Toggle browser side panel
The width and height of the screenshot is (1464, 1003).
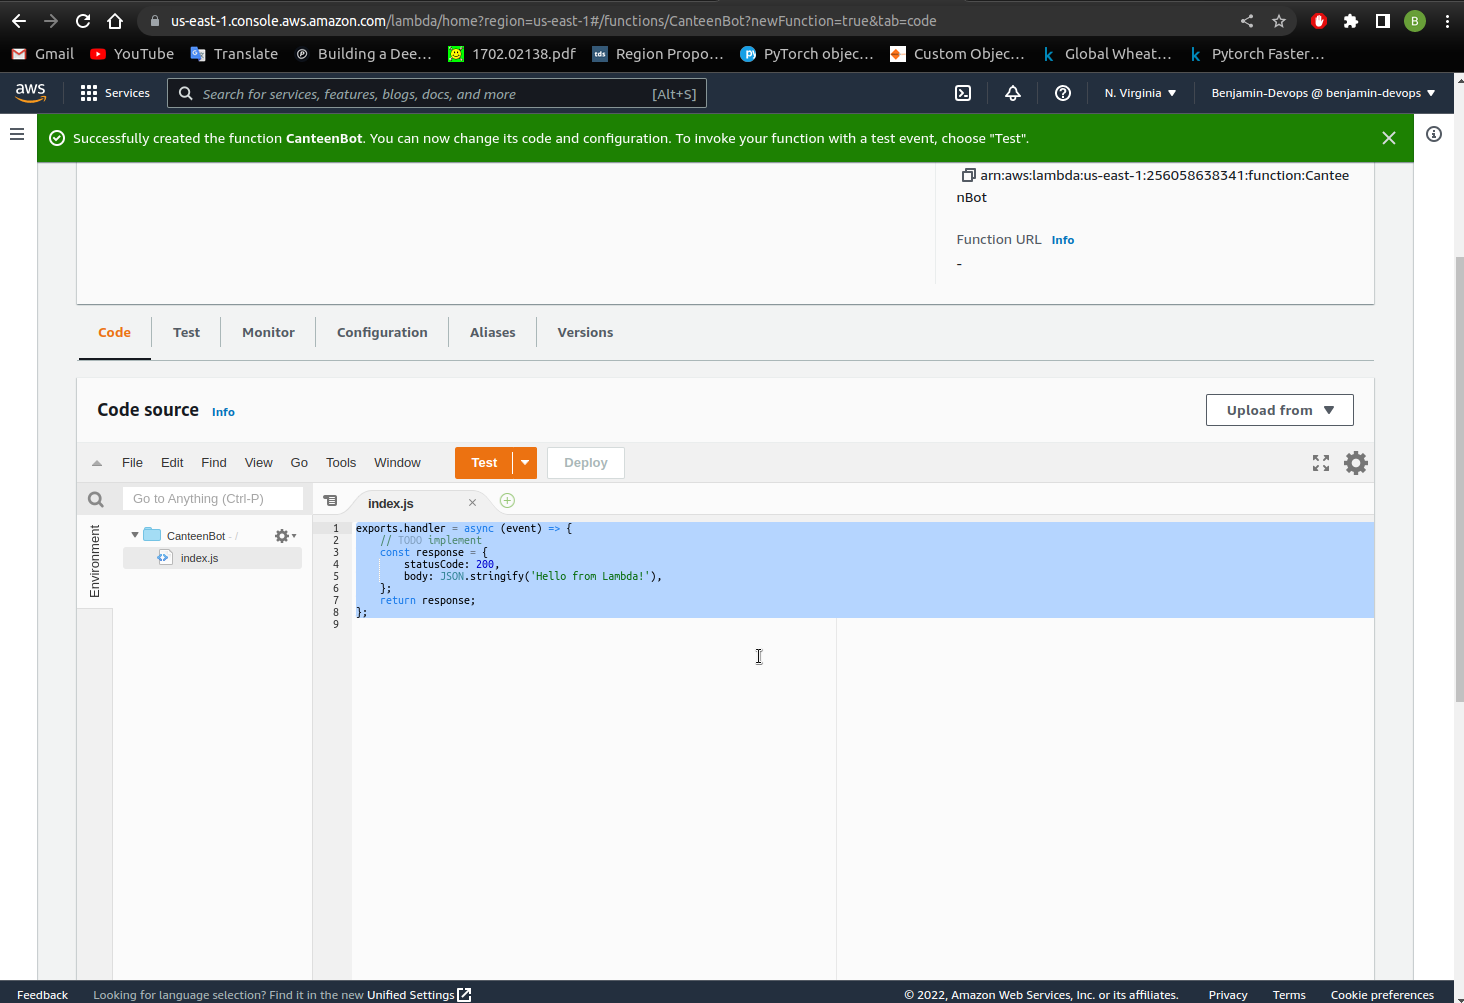(1383, 21)
